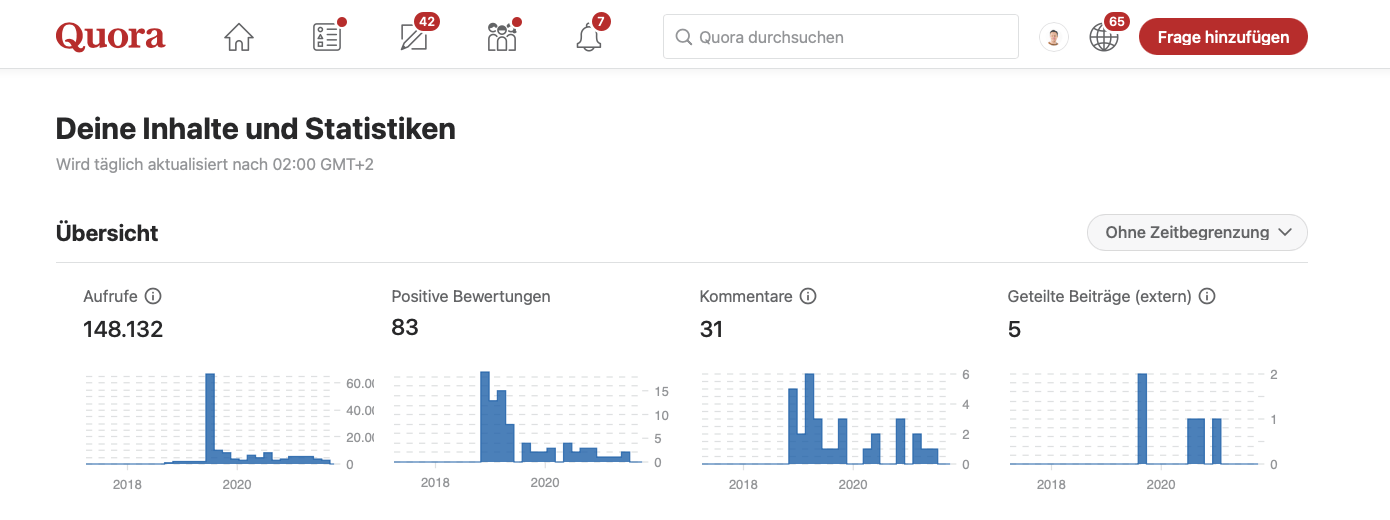Click the Quora logo
1390x520 pixels.
click(x=110, y=37)
